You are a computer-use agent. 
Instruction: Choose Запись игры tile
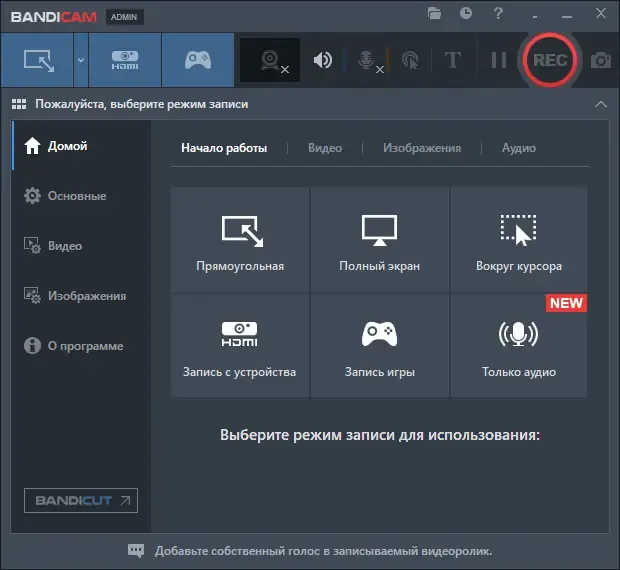(x=380, y=345)
